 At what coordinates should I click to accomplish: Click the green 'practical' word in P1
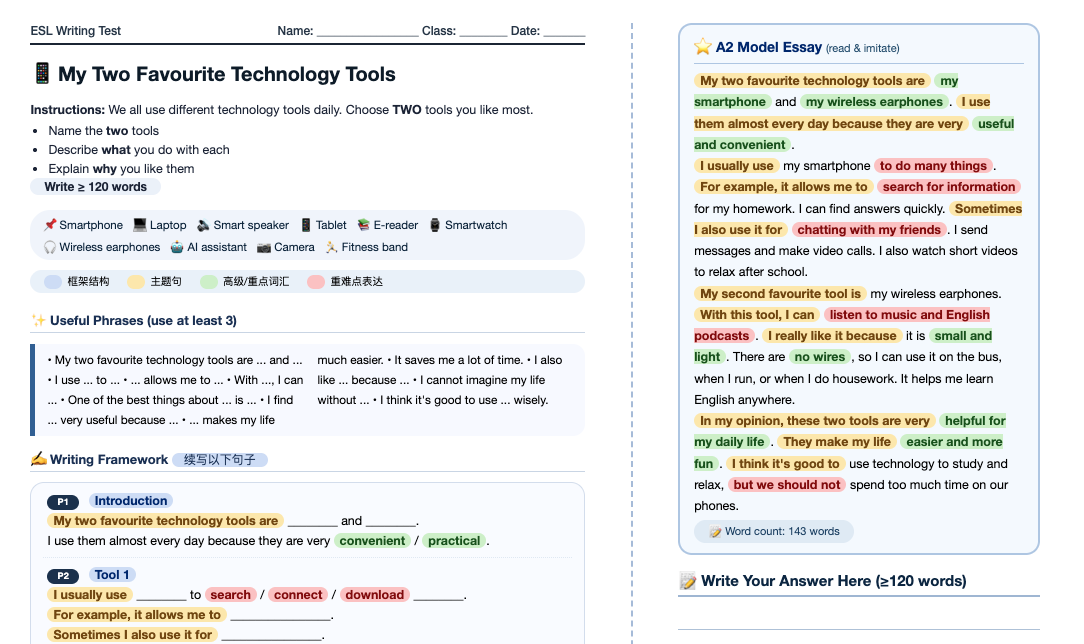(454, 541)
